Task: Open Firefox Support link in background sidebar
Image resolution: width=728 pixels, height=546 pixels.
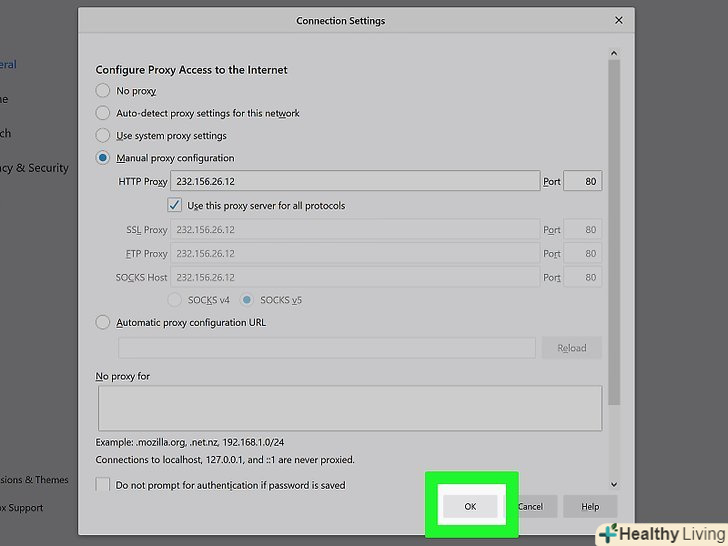Action: [21, 508]
